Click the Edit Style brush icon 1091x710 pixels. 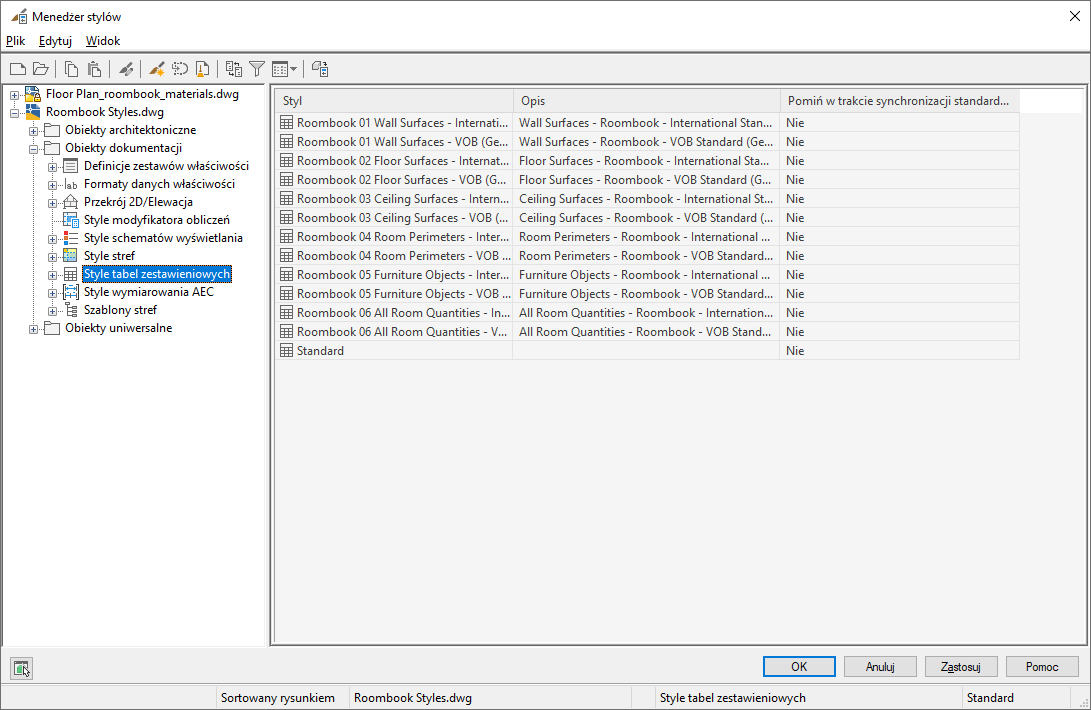[x=126, y=69]
